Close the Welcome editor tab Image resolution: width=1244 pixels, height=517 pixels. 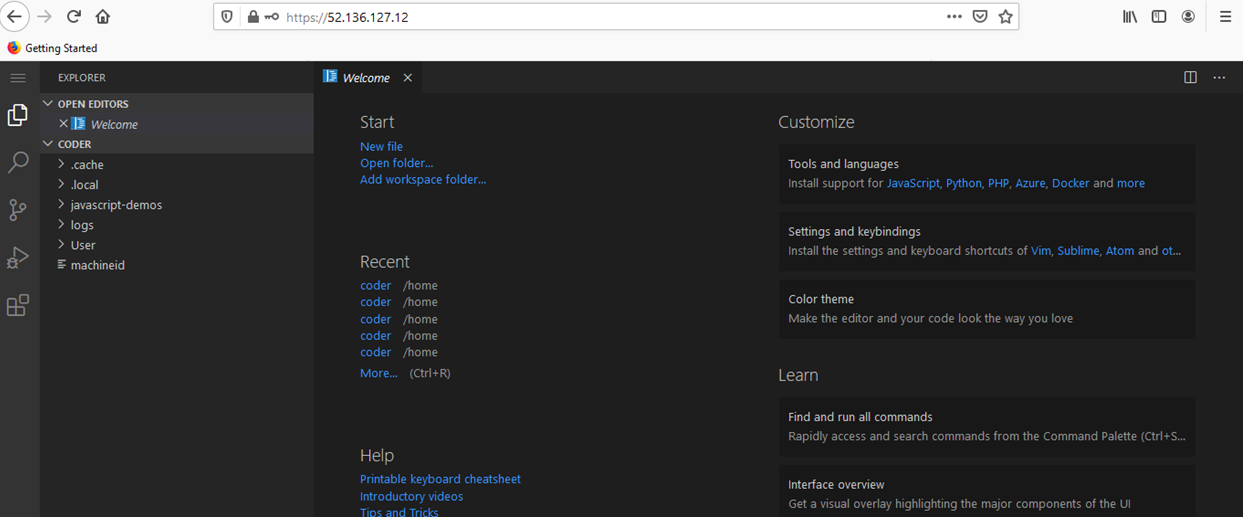point(407,78)
